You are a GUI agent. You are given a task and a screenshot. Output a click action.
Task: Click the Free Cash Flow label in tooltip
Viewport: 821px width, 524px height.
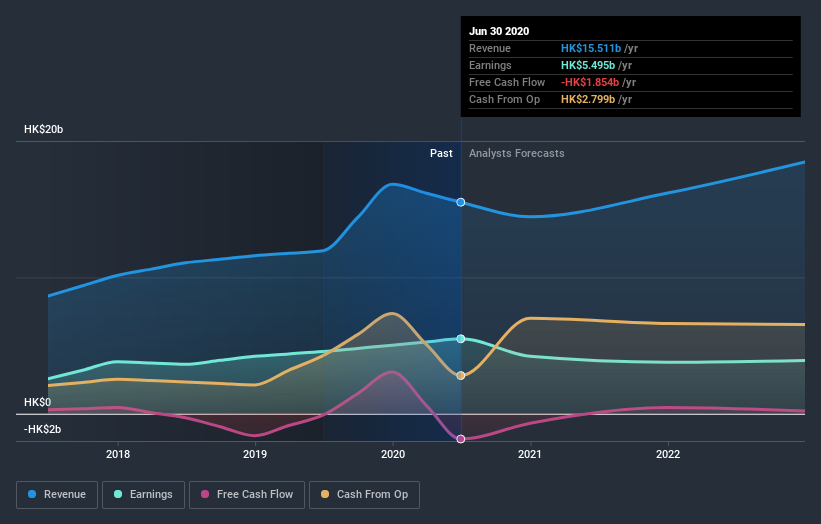(507, 82)
